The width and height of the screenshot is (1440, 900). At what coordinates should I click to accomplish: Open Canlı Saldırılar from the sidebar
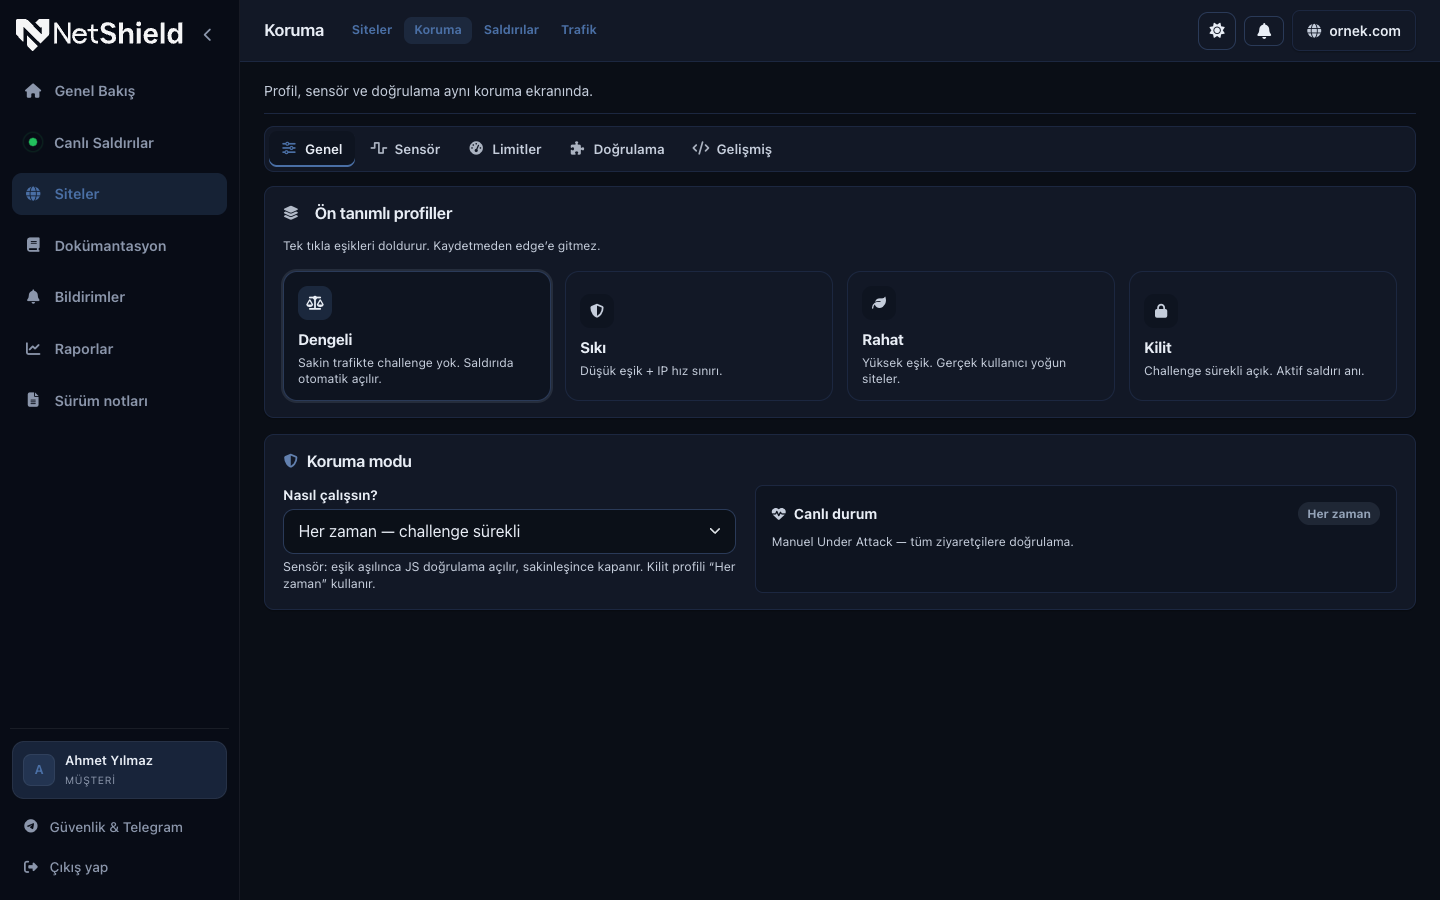tap(119, 142)
